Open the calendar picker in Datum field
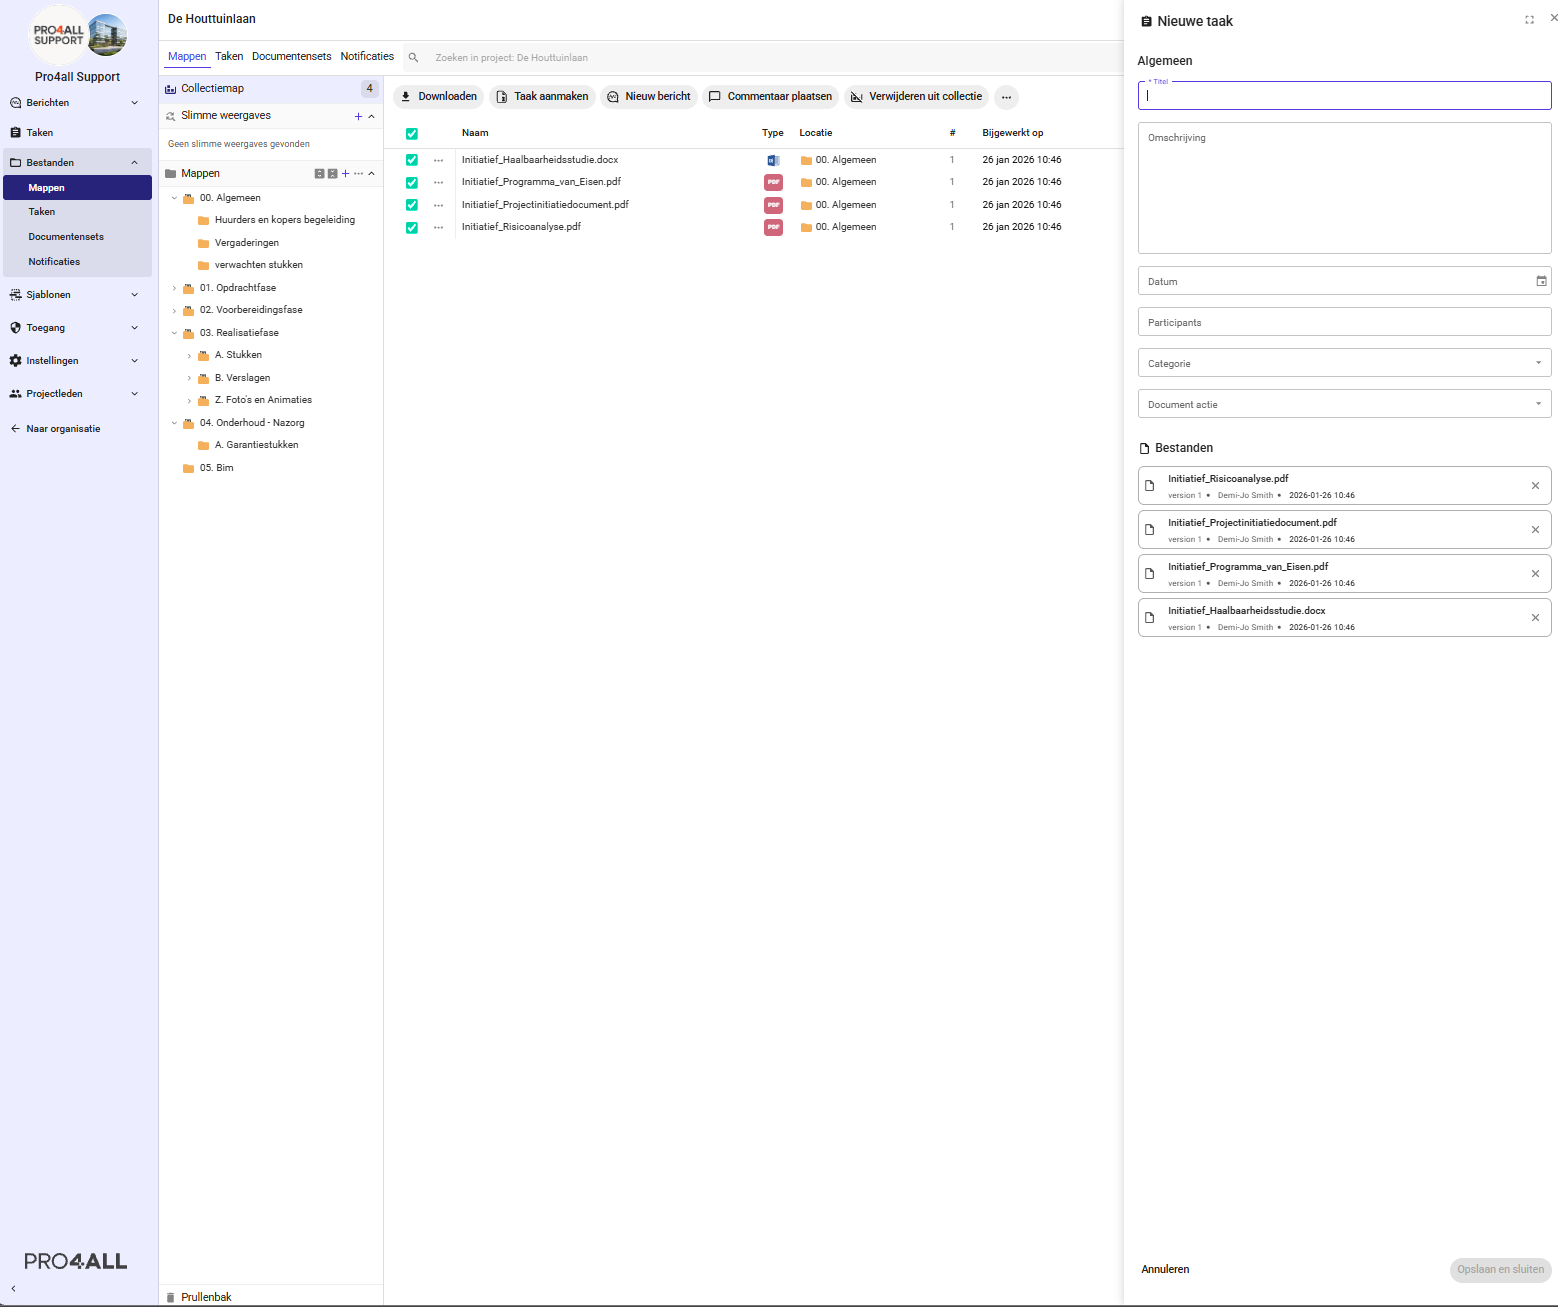Screen dimensions: 1558x1307 click(x=1541, y=281)
